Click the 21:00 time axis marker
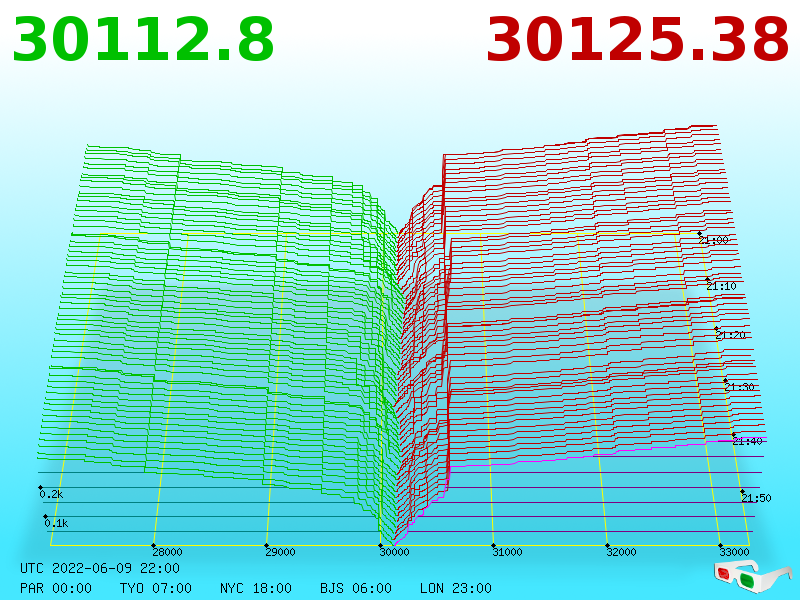 pos(714,240)
